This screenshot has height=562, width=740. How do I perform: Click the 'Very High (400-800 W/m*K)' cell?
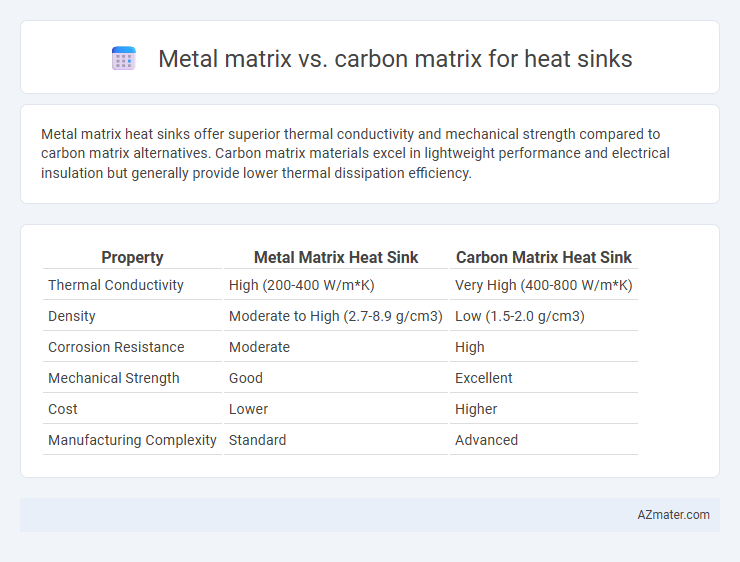click(544, 285)
